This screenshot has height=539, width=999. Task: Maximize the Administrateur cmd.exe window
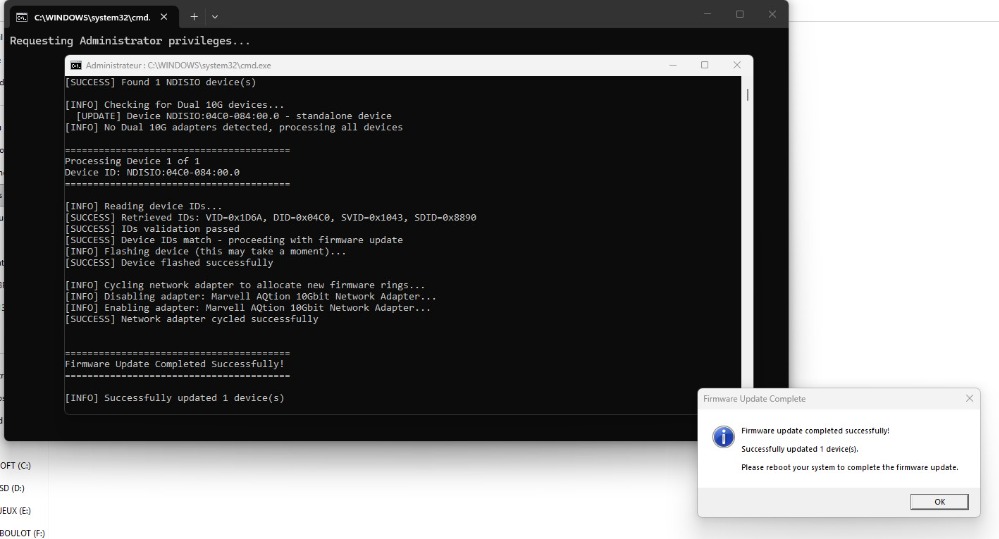click(704, 65)
